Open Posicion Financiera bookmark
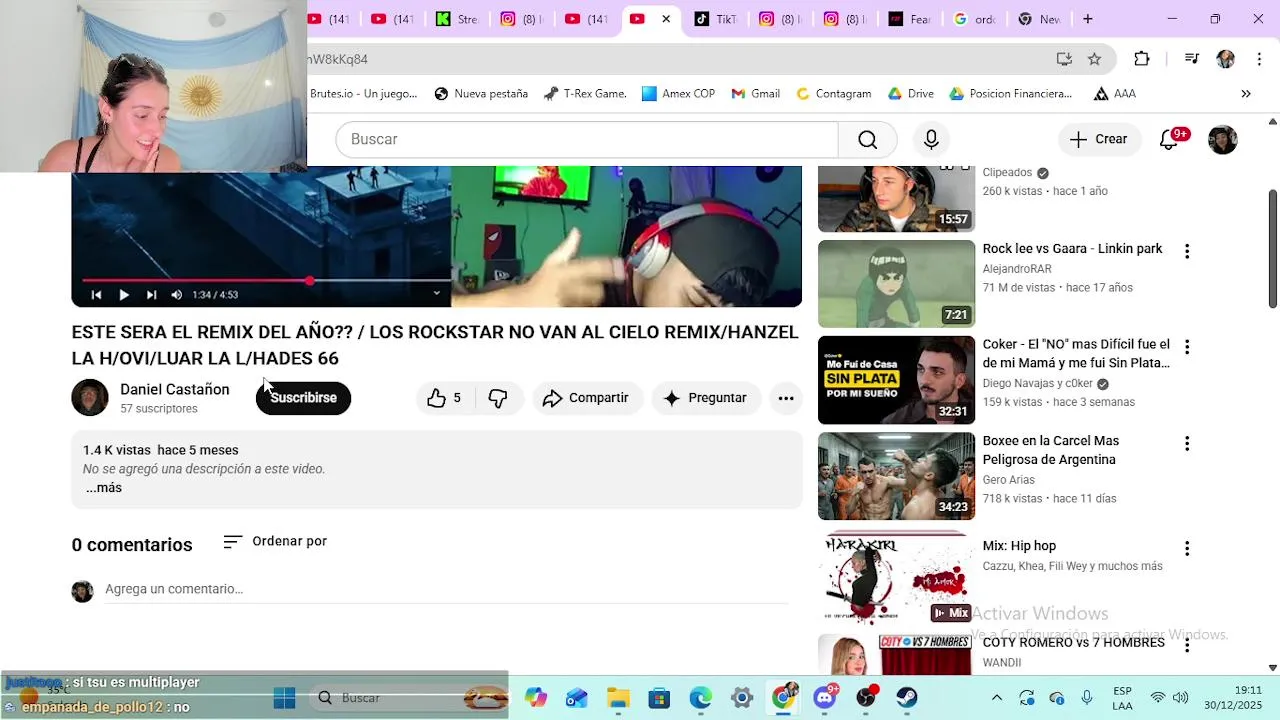The height and width of the screenshot is (720, 1280). click(x=1010, y=94)
